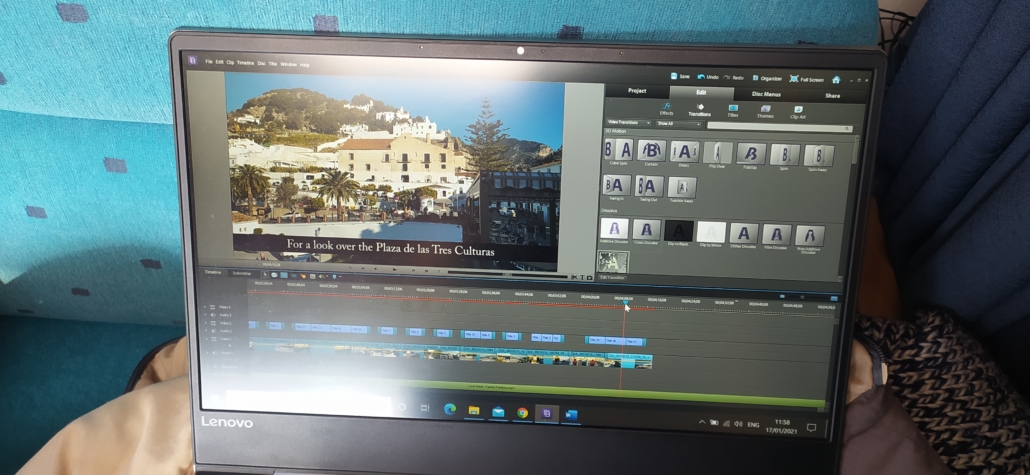Select the Timeline view tab
The image size is (1030, 475).
(213, 272)
